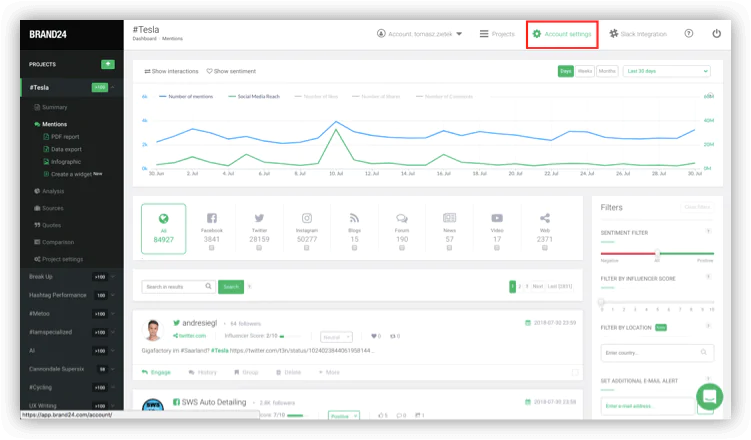The height and width of the screenshot is (440, 751).
Task: Click Engage on the andresiegl mention
Action: (156, 372)
